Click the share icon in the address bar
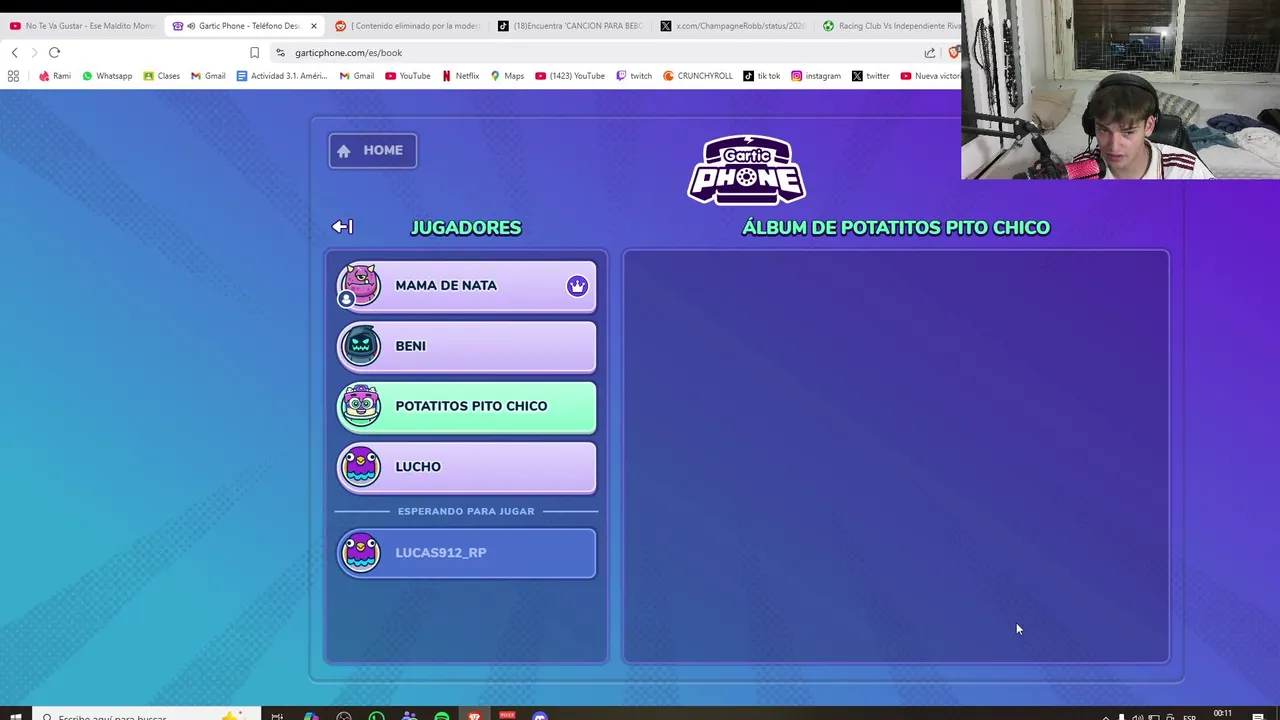 click(x=930, y=53)
